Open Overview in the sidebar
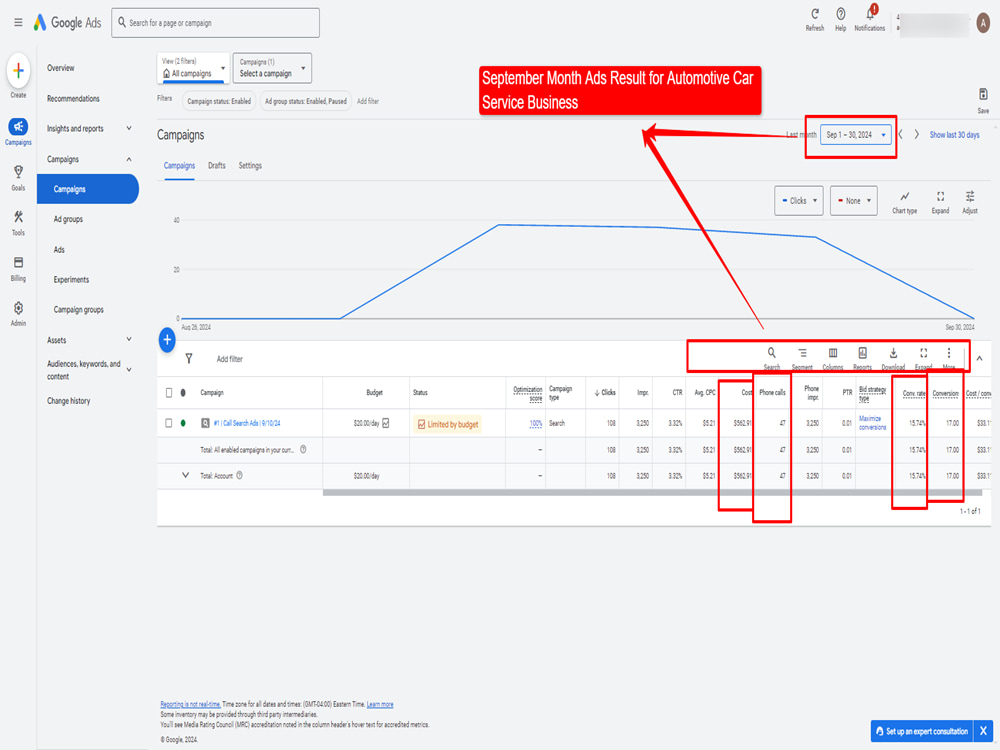The width and height of the screenshot is (1000, 750). (61, 68)
